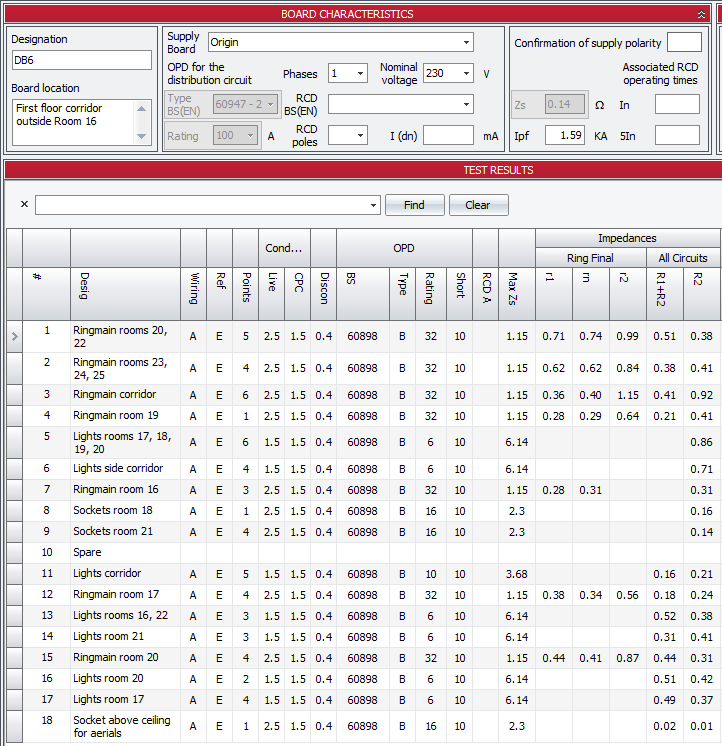The image size is (722, 746).
Task: Click the Designation field containing DB6
Action: coord(81,60)
